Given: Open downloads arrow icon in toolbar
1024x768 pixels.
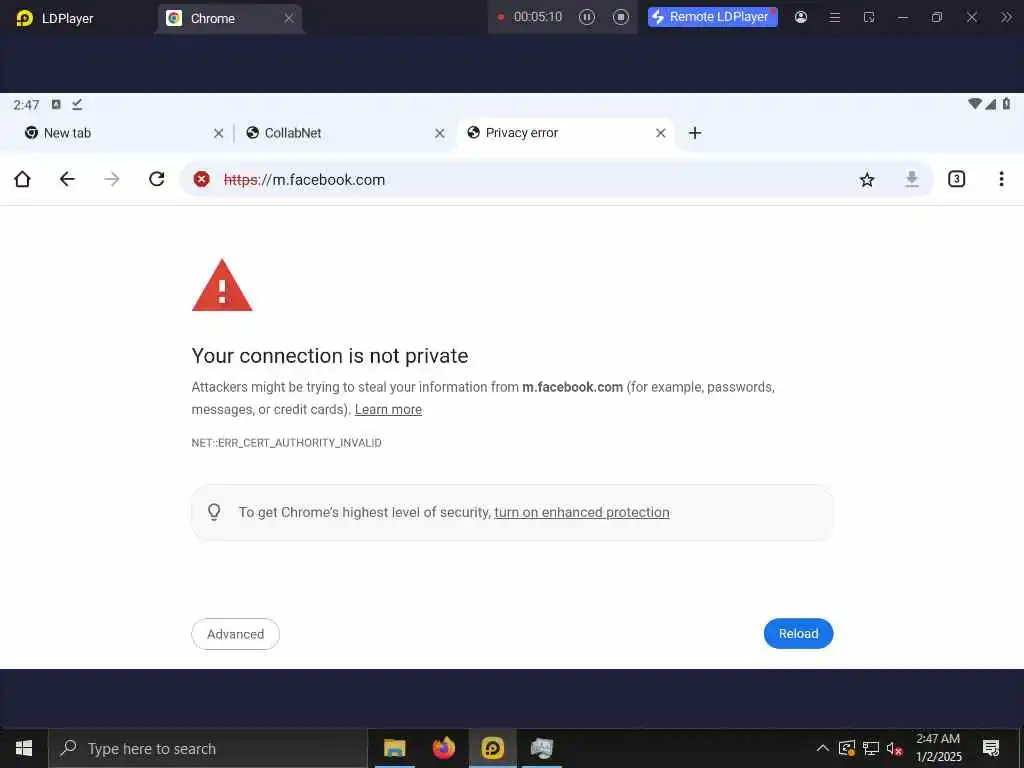Looking at the screenshot, I should coord(912,179).
